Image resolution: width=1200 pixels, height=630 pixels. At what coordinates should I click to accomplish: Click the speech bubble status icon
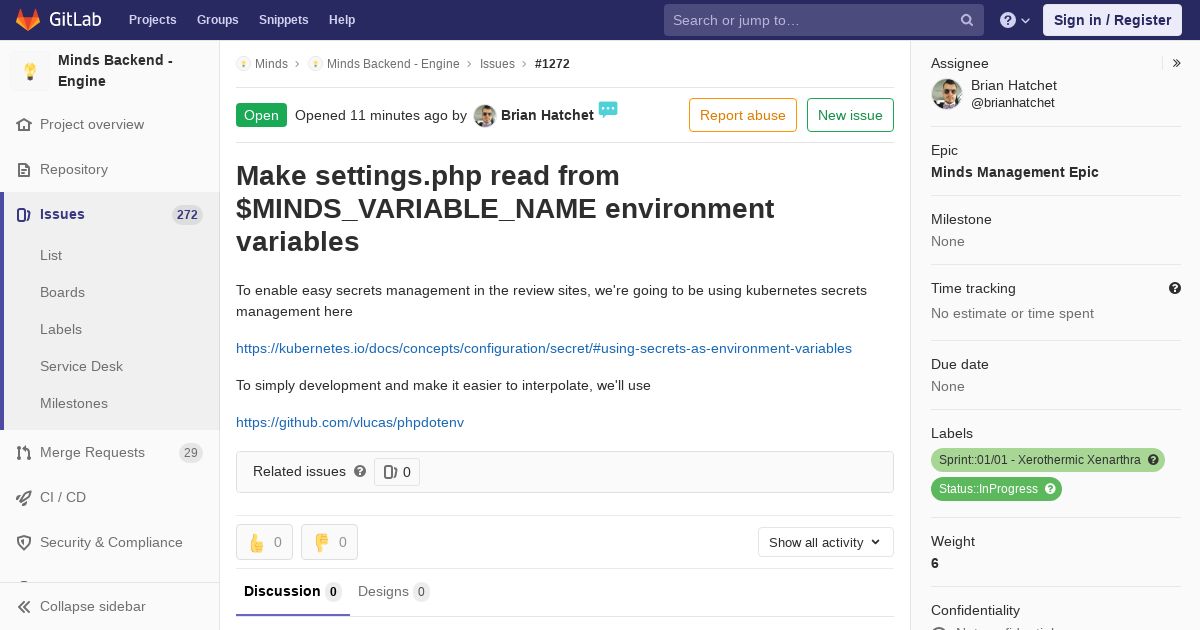click(608, 109)
